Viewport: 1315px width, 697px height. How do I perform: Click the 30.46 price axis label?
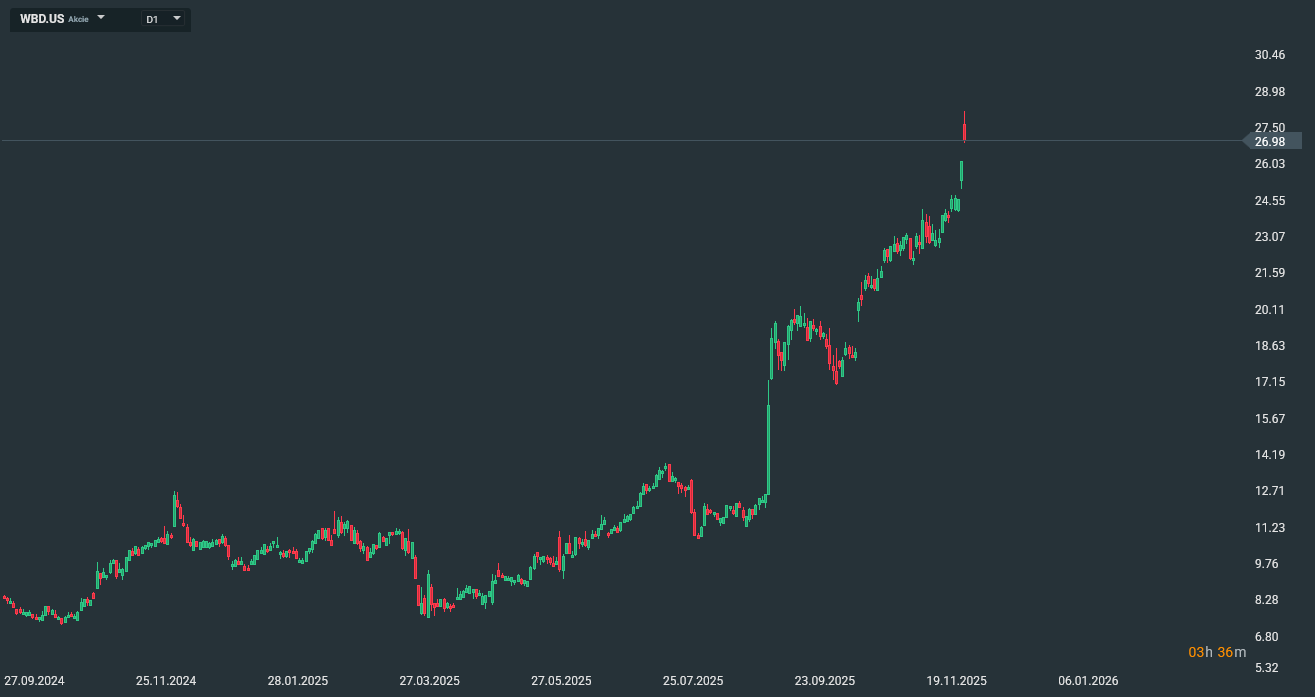[x=1270, y=55]
